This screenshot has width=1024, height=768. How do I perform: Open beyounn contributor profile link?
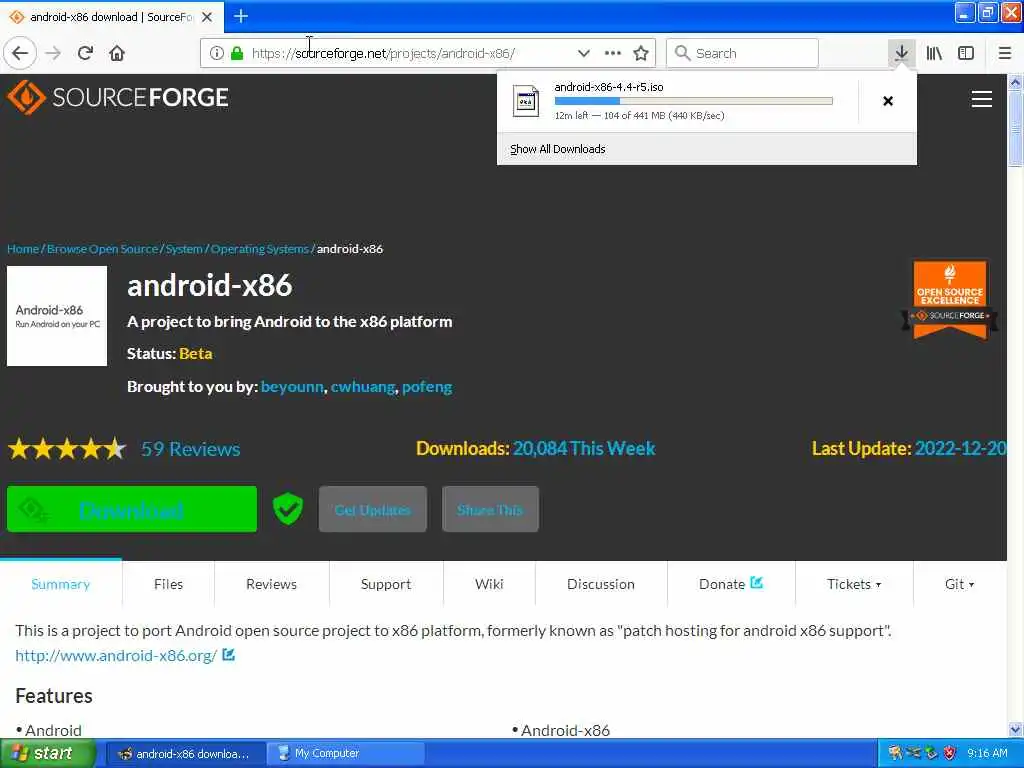pos(292,387)
